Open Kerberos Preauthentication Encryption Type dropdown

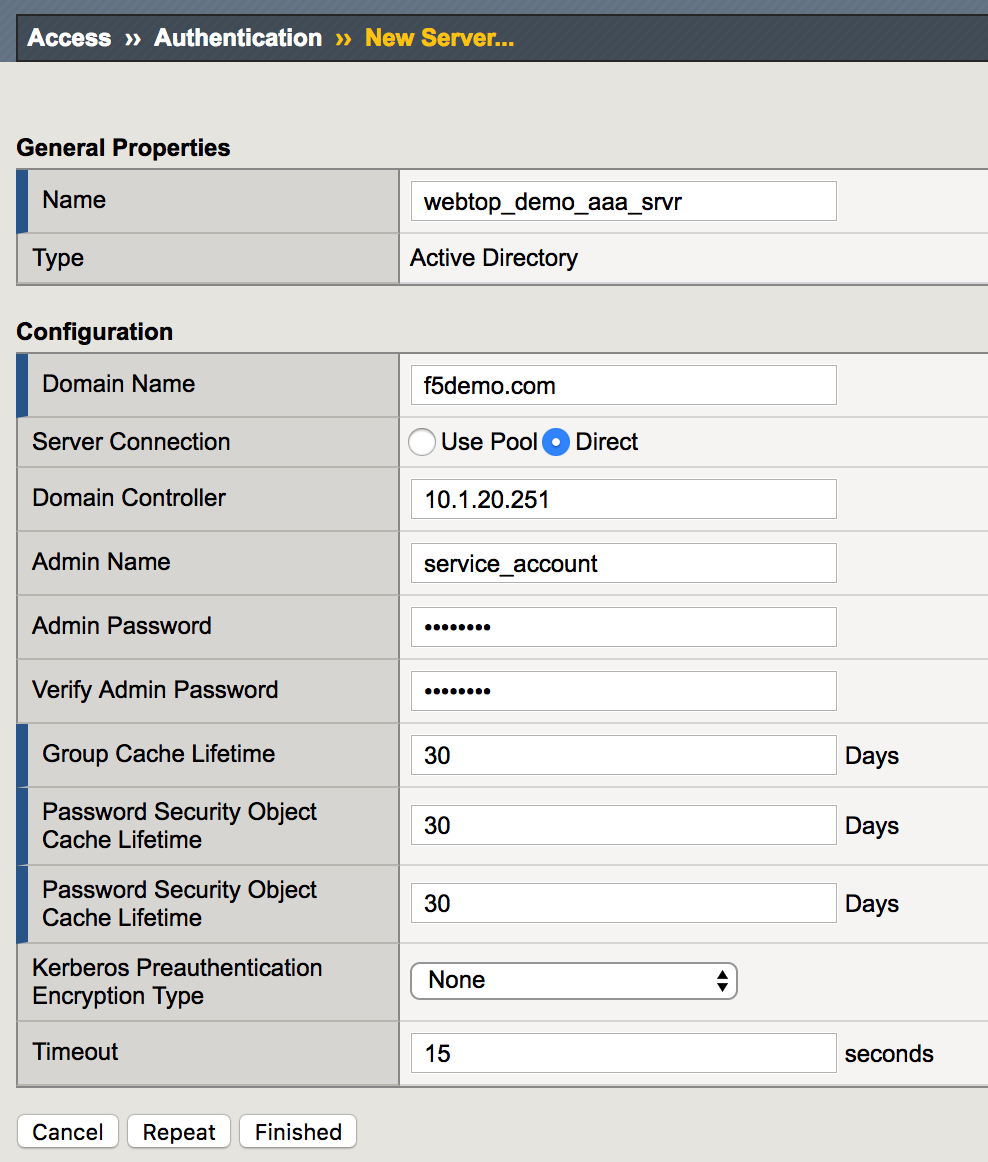pos(574,980)
